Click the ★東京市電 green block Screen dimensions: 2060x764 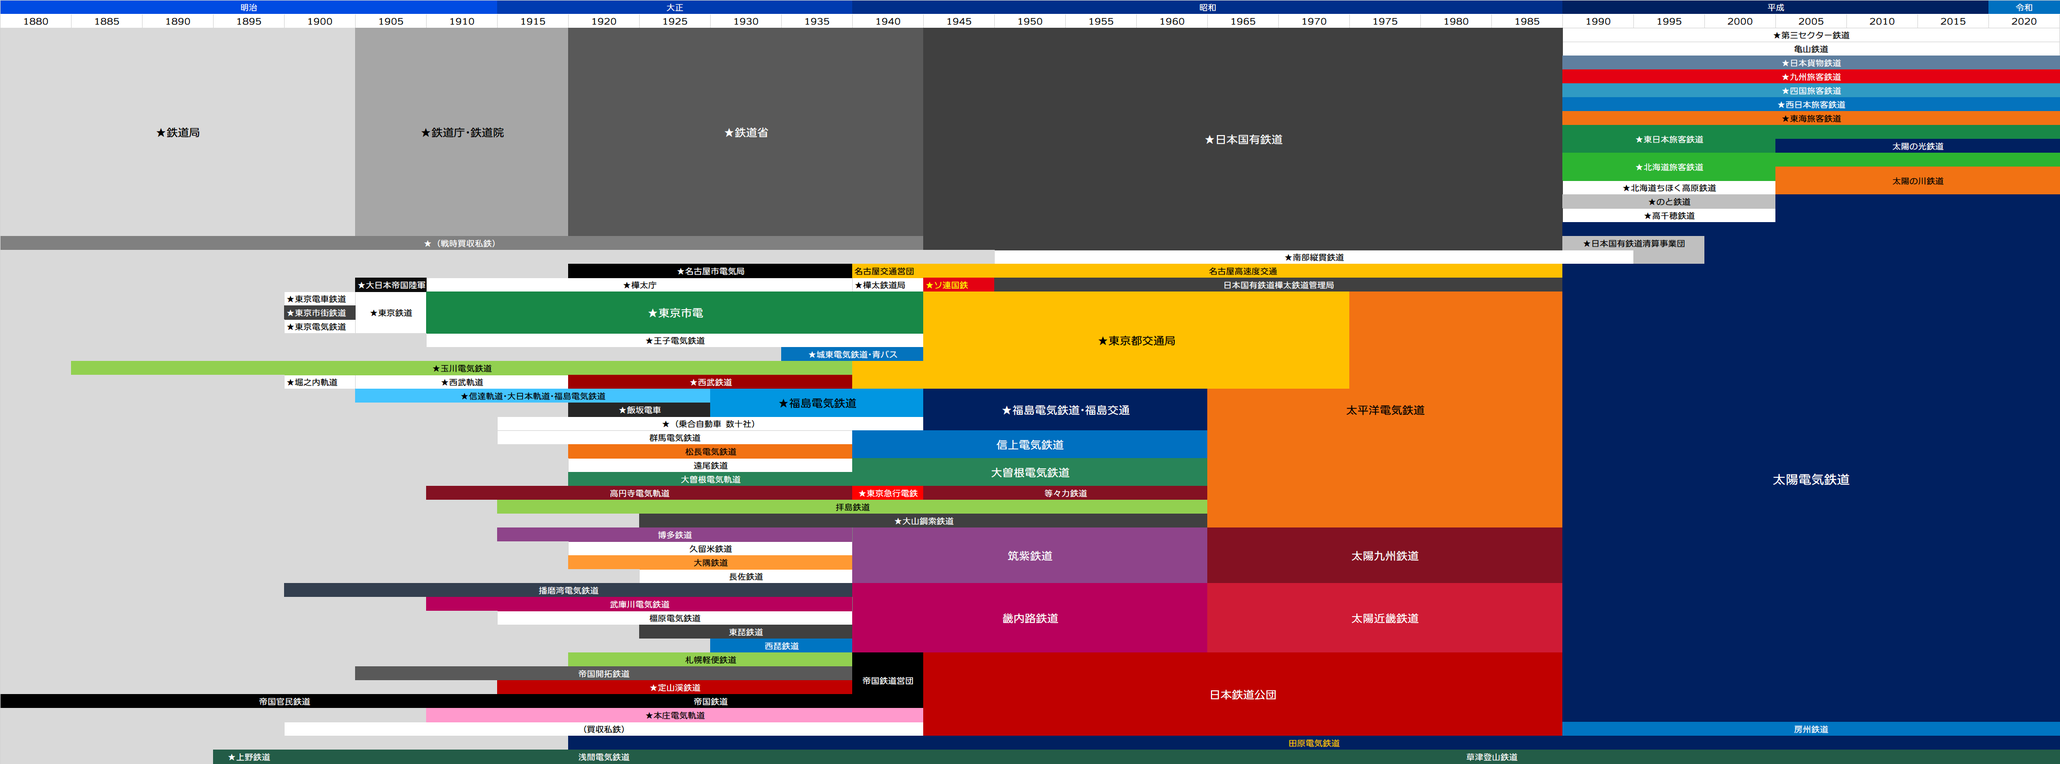click(x=674, y=313)
